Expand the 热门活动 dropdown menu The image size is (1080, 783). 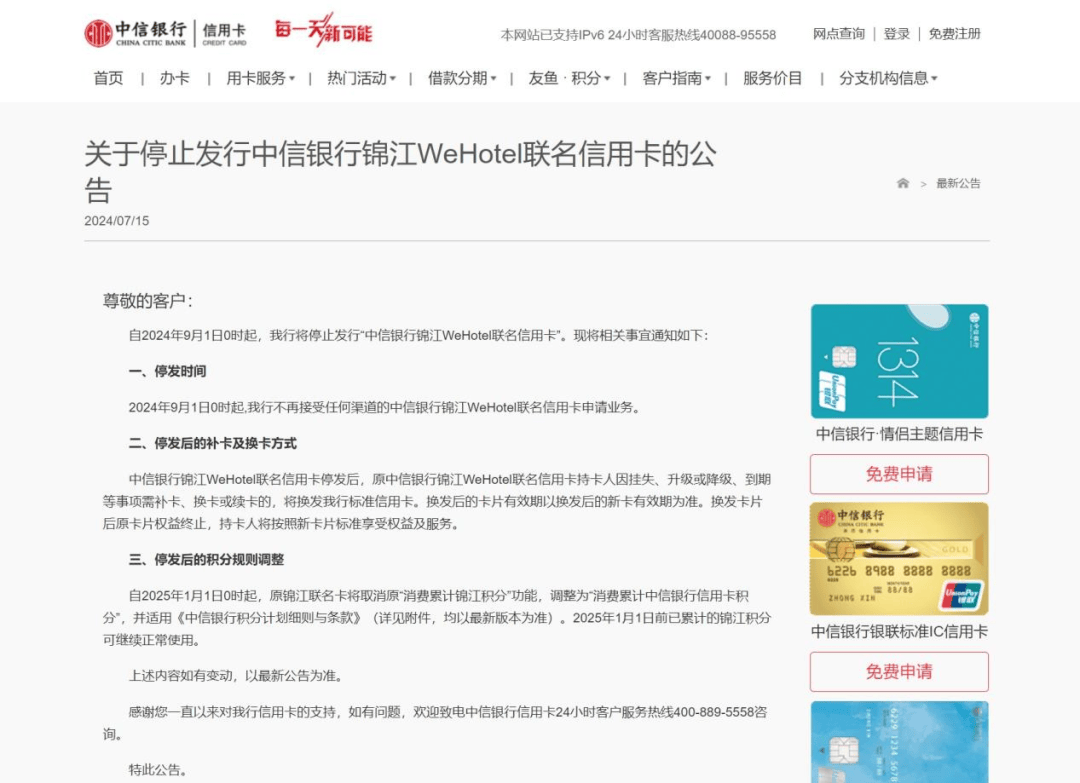(361, 79)
